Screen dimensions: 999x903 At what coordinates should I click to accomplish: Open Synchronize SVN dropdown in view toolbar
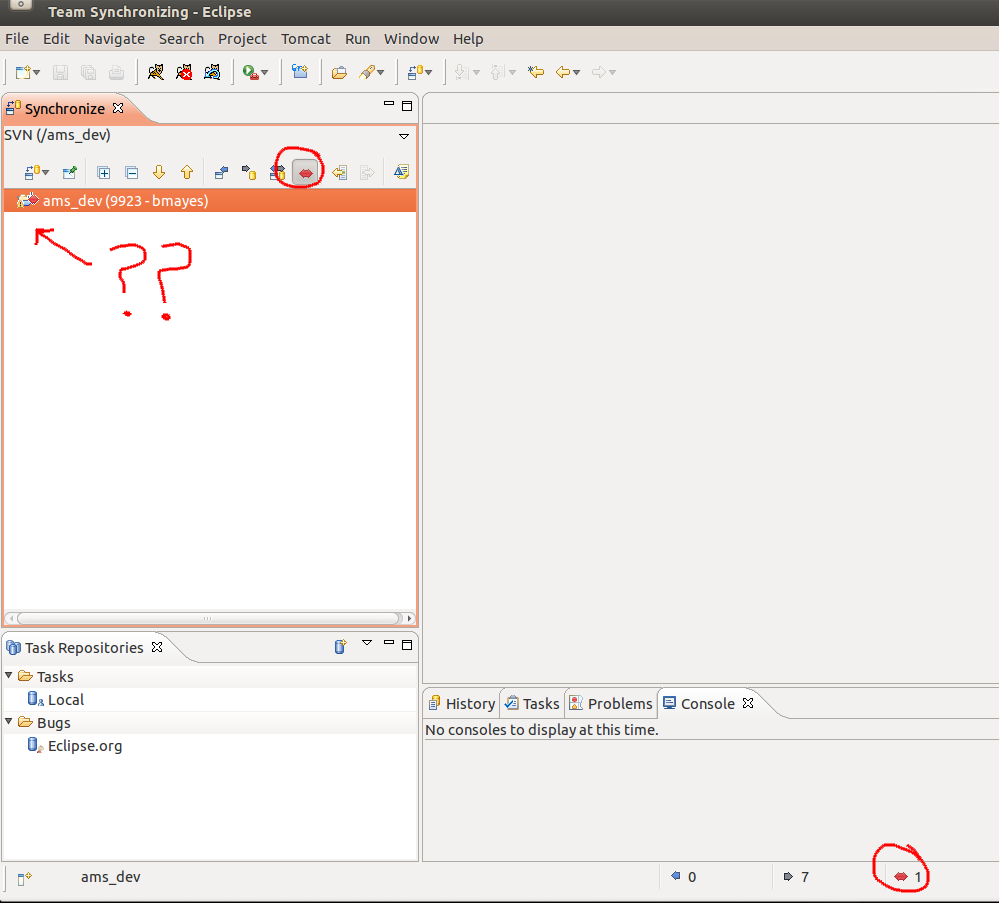(45, 173)
